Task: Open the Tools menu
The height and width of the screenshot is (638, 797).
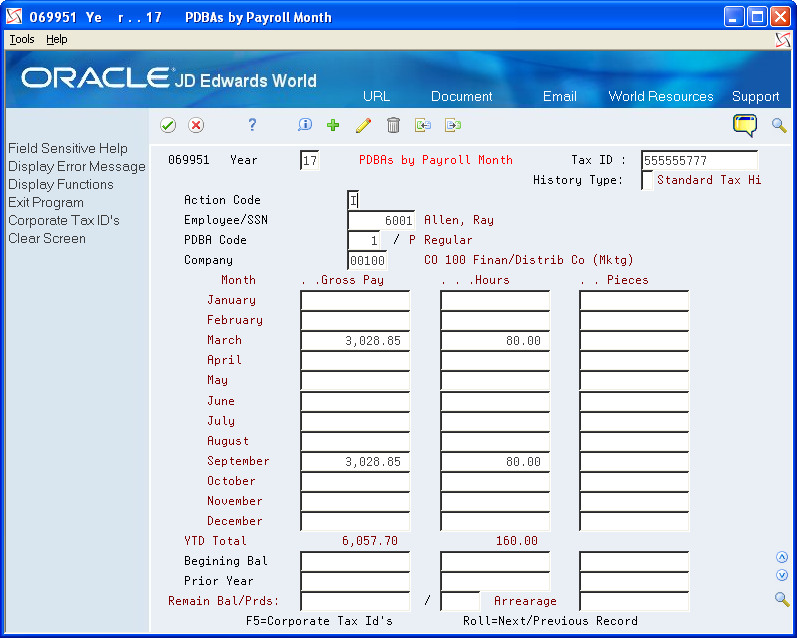Action: pos(22,39)
